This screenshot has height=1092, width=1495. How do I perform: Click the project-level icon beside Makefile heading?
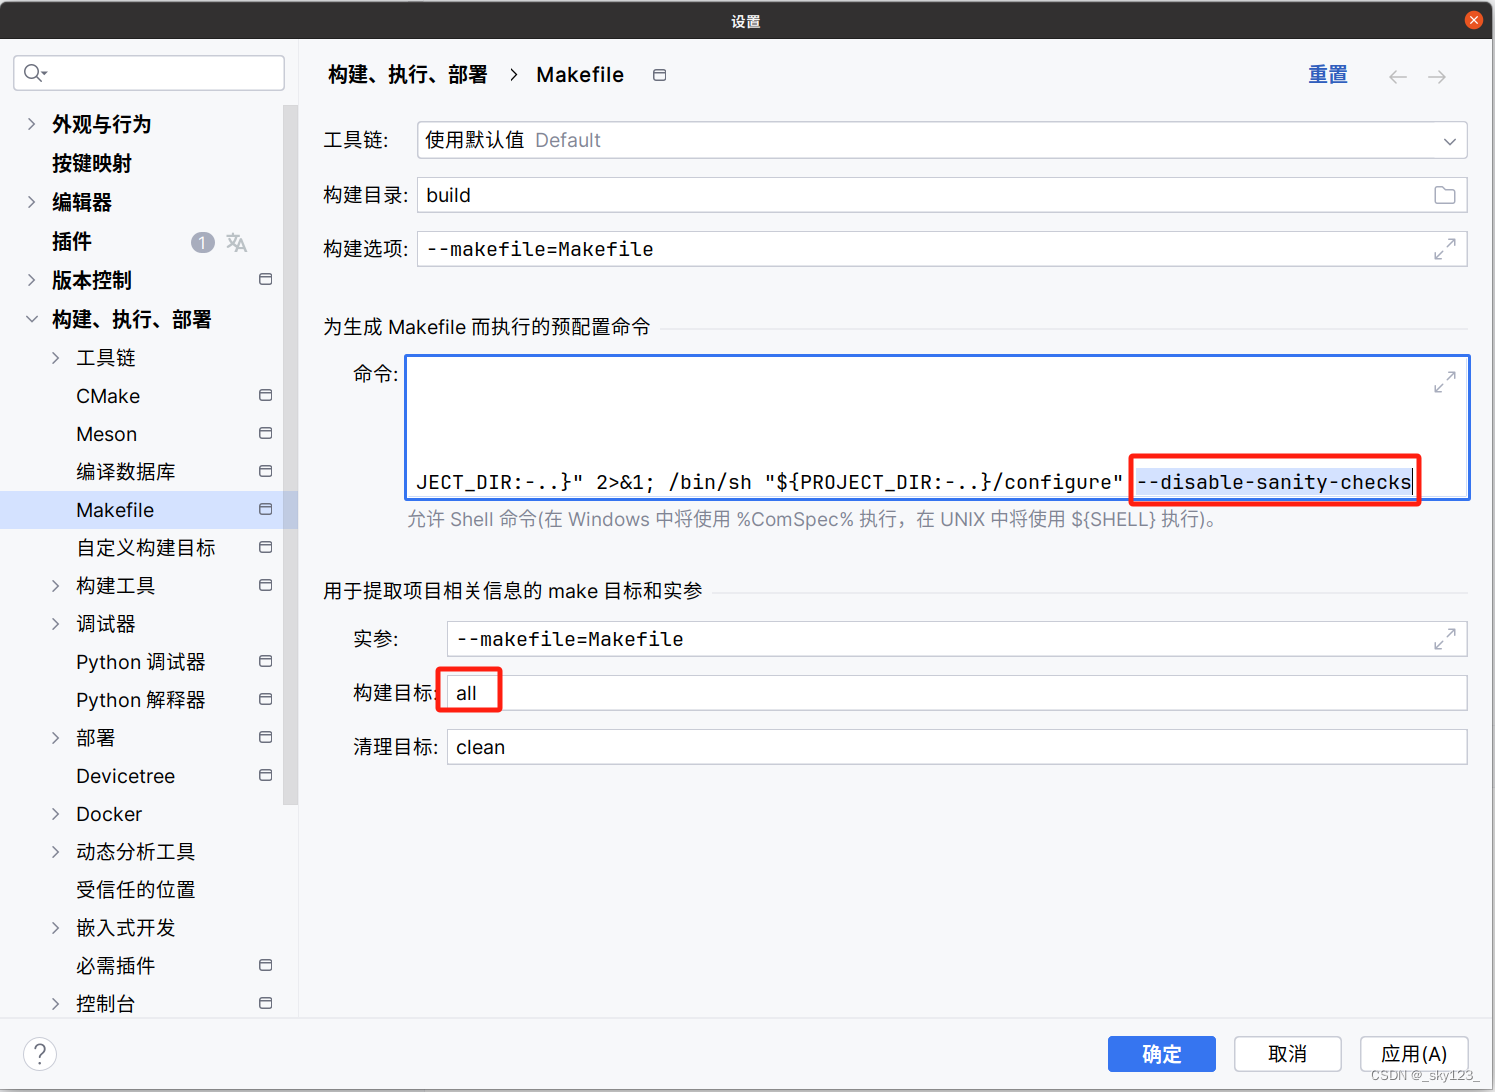pyautogui.click(x=659, y=75)
